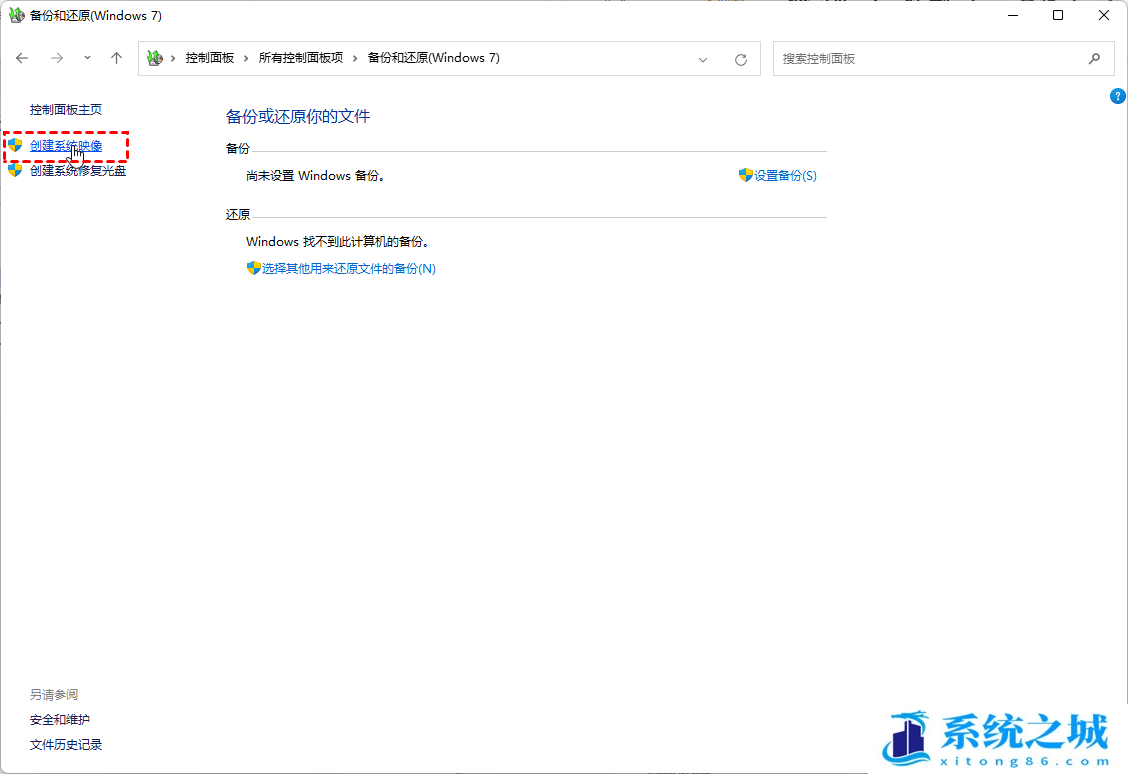Click the search magnifier icon

(1094, 59)
